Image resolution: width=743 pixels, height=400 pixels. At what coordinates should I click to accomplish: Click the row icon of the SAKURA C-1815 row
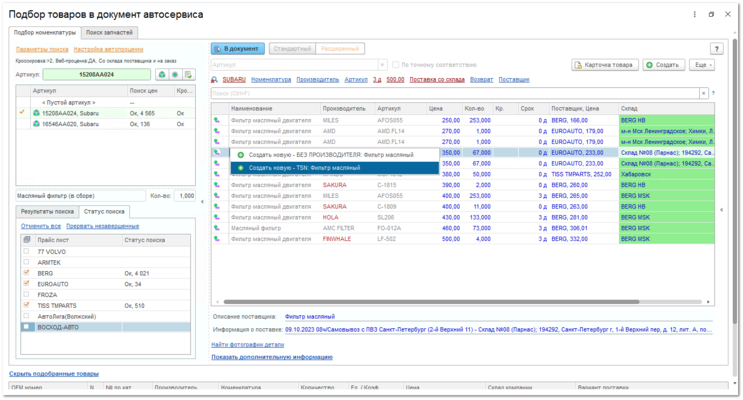coord(217,185)
